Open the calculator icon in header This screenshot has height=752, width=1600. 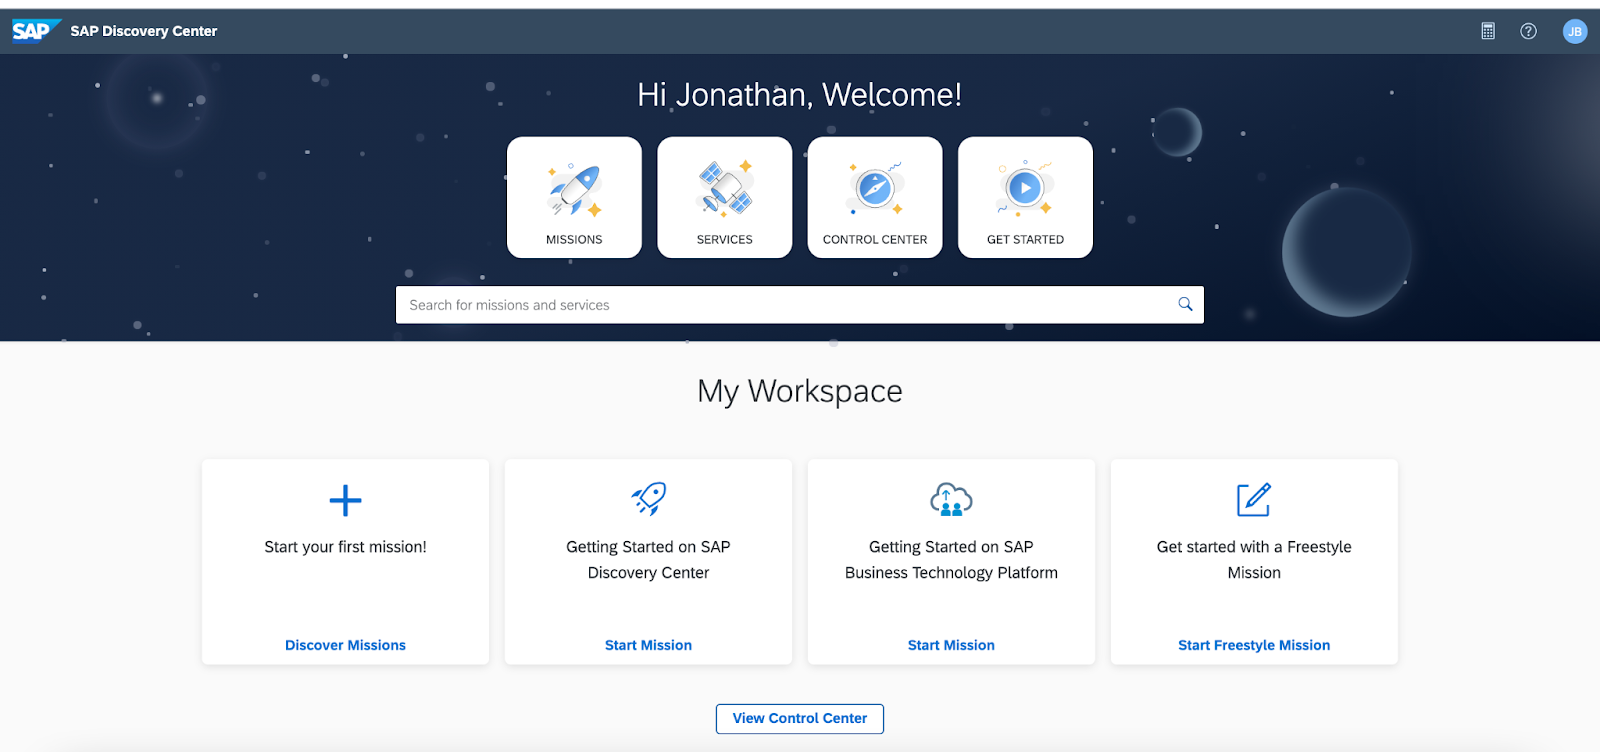1488,31
